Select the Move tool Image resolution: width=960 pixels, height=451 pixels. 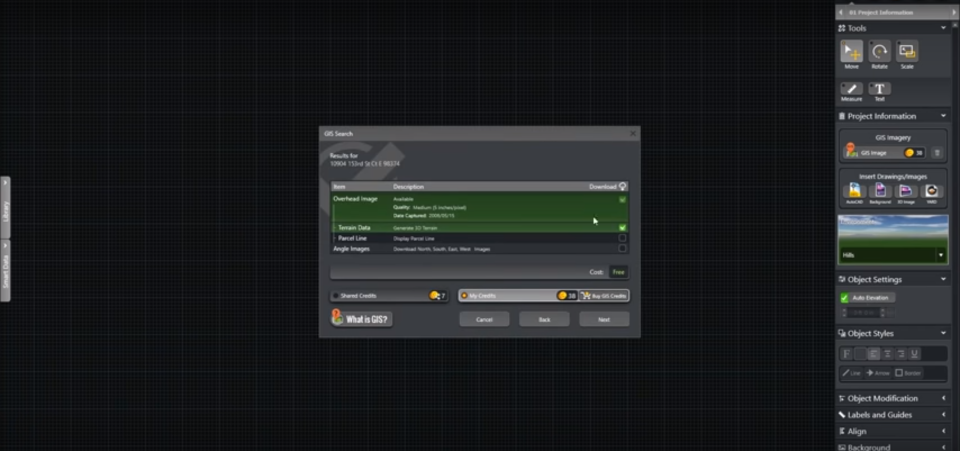click(851, 51)
